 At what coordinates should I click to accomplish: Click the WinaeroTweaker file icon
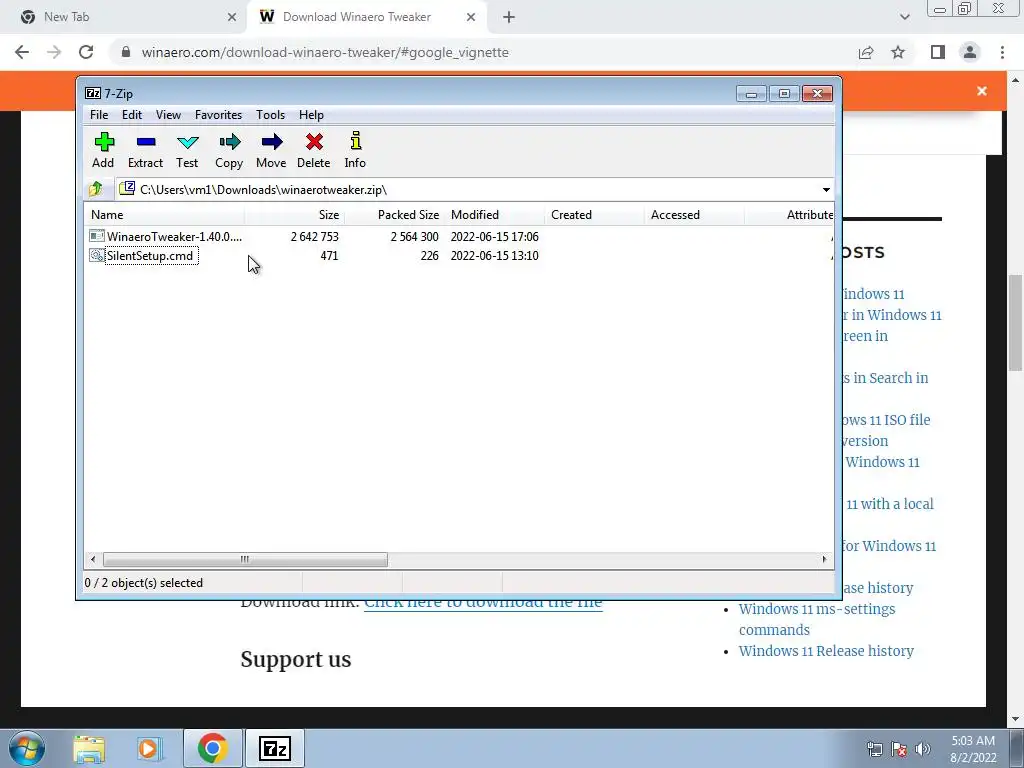tap(97, 236)
